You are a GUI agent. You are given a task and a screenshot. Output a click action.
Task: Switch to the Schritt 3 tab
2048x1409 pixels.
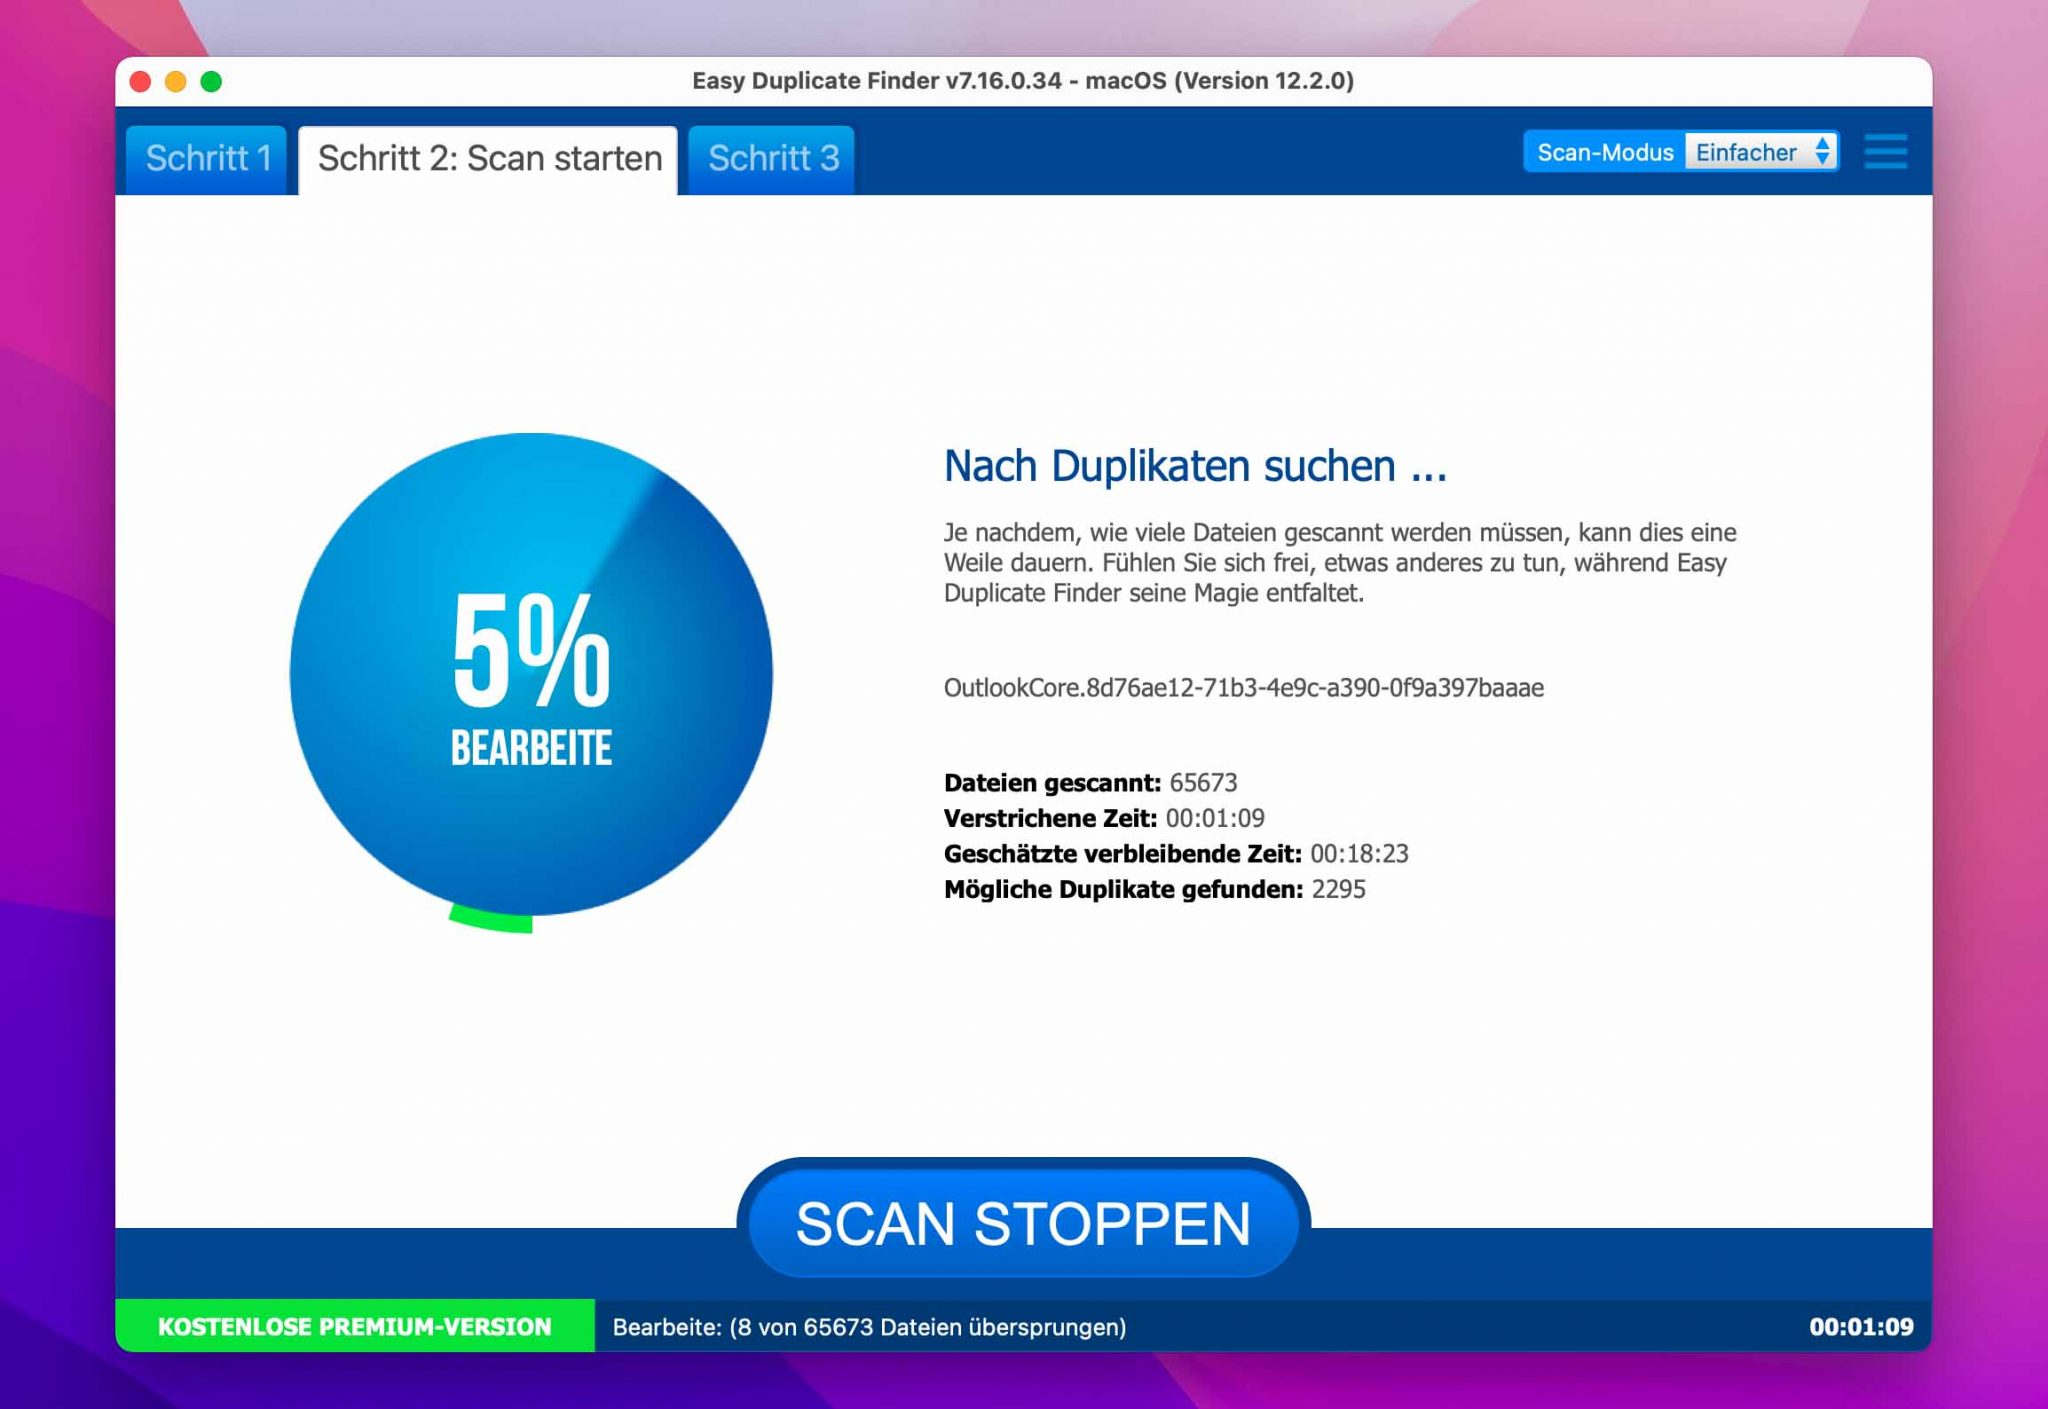pos(772,158)
